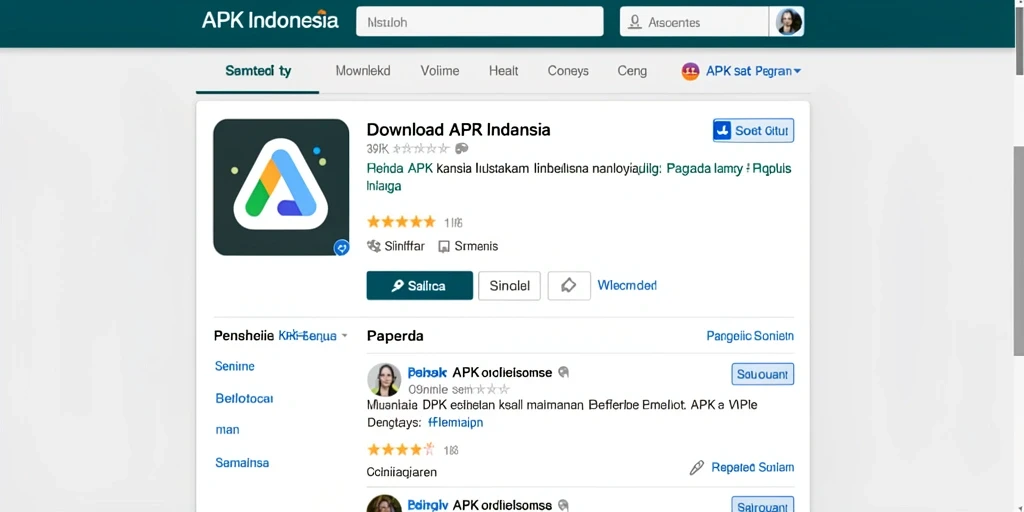Click the round icon beside APK sat Pegran
1024x512 pixels.
[690, 71]
